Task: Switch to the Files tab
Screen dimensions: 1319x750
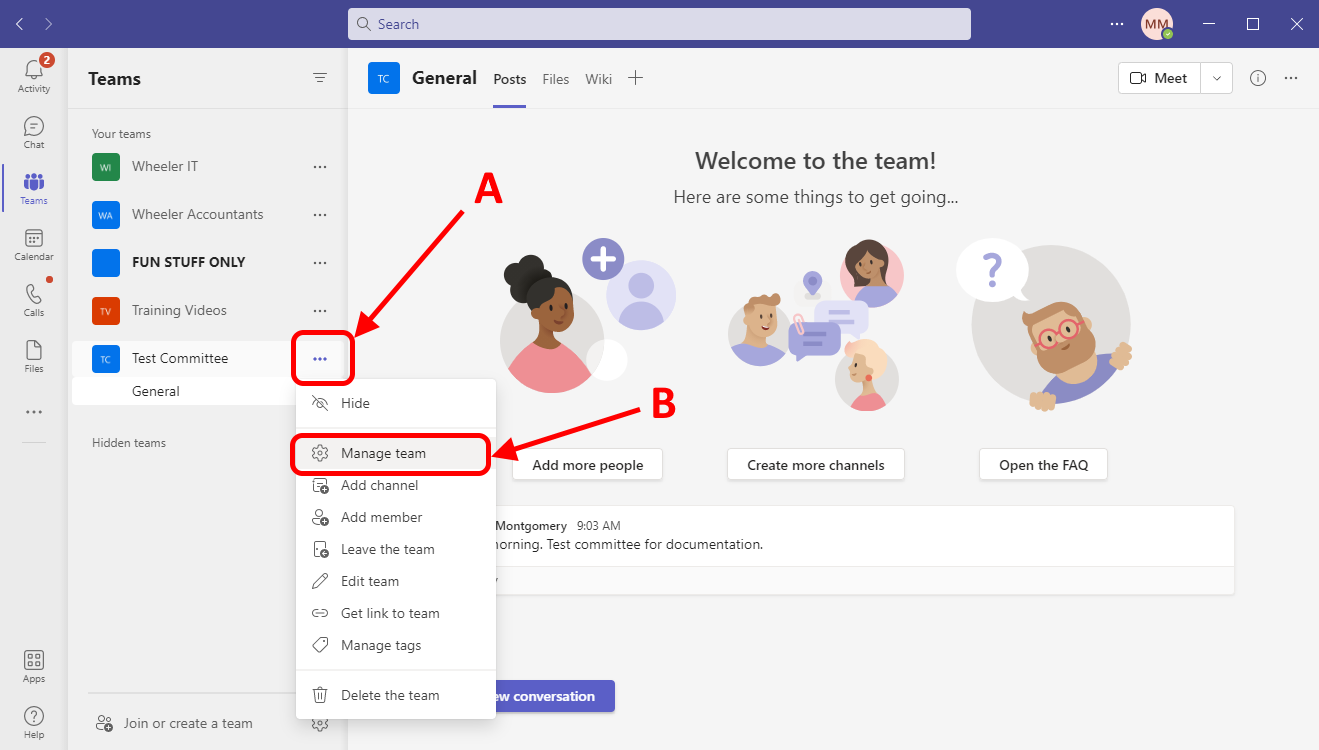Action: [556, 79]
